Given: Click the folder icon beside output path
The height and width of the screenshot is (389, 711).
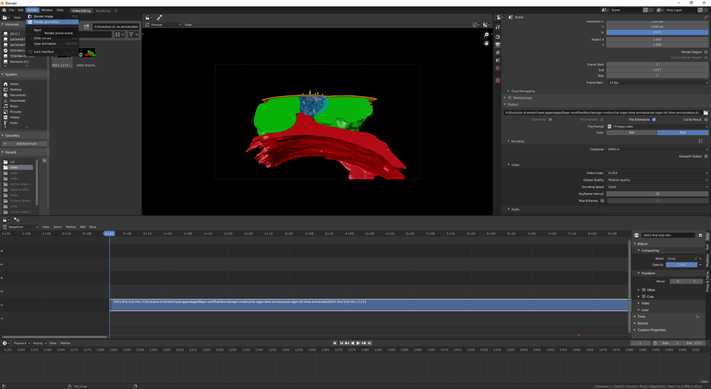Looking at the screenshot, I should 705,112.
